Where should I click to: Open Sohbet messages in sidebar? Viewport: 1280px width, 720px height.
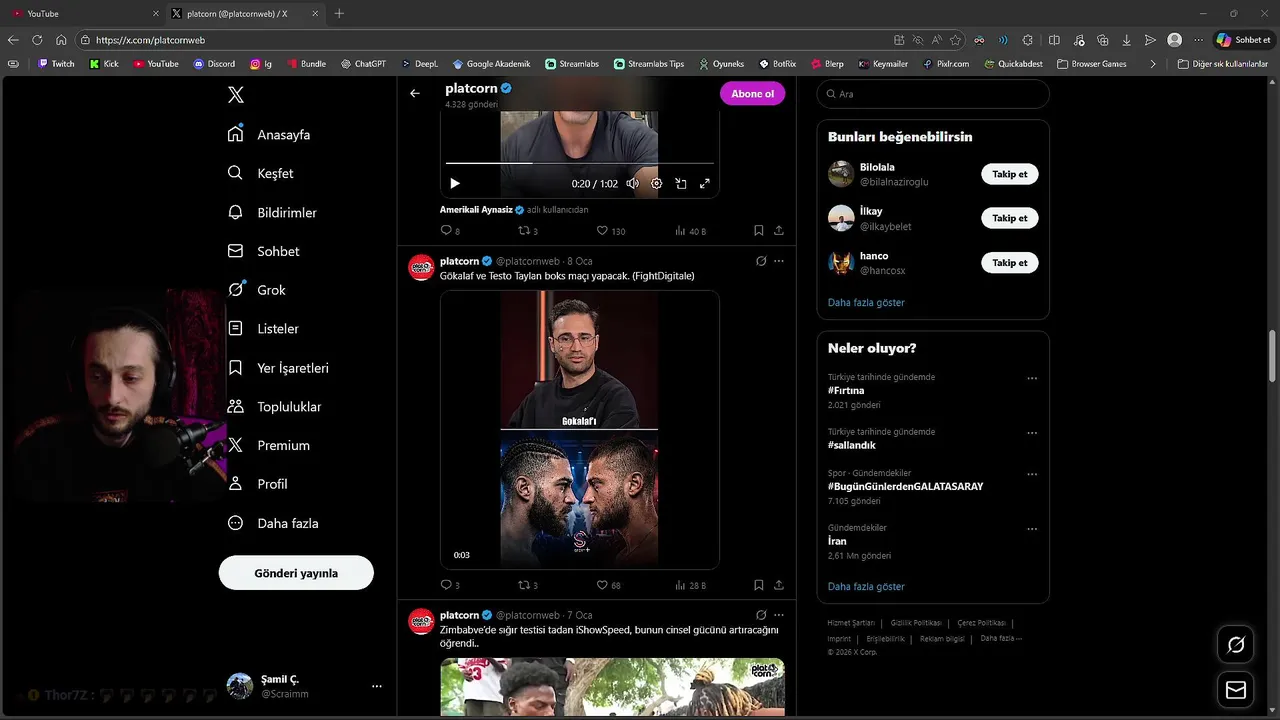tap(264, 251)
